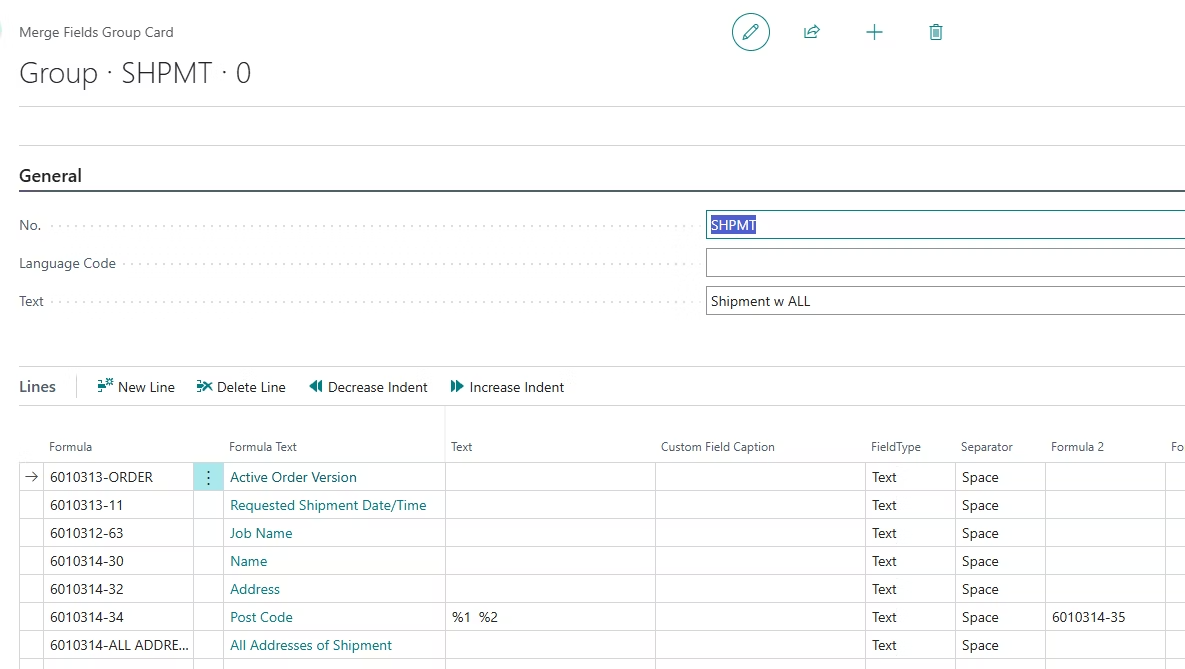Click Delete Line in Lines toolbar

[241, 387]
